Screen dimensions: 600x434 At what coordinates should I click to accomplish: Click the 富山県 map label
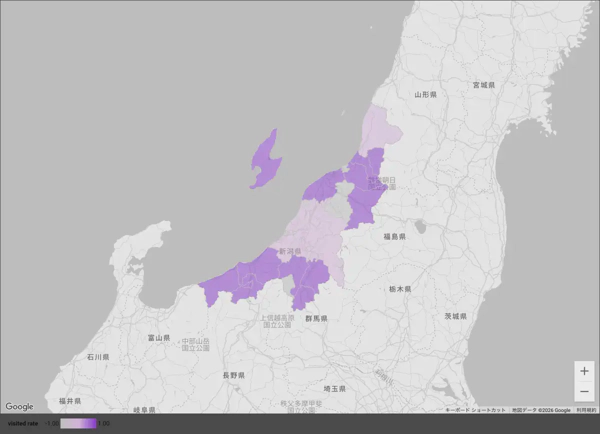click(x=159, y=338)
